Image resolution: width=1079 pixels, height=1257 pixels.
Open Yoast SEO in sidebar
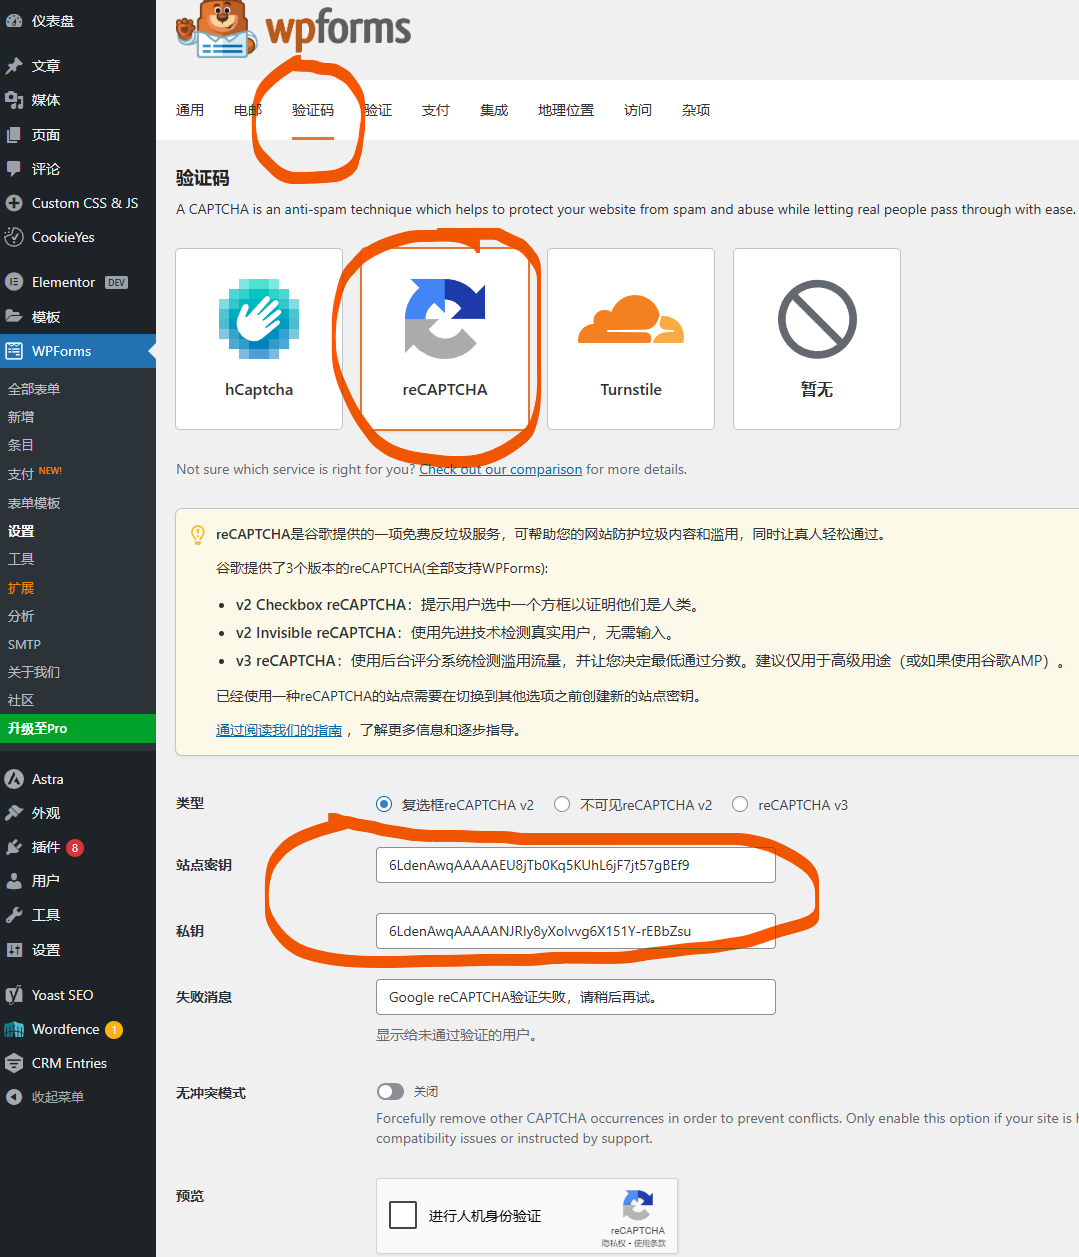[62, 995]
